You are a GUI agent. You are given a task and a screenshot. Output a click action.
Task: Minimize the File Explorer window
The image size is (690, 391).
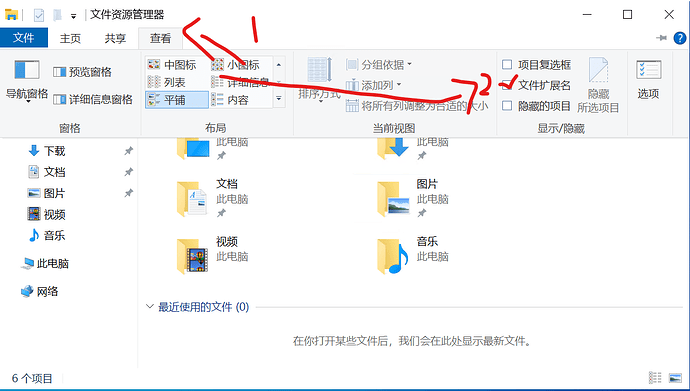pos(587,15)
